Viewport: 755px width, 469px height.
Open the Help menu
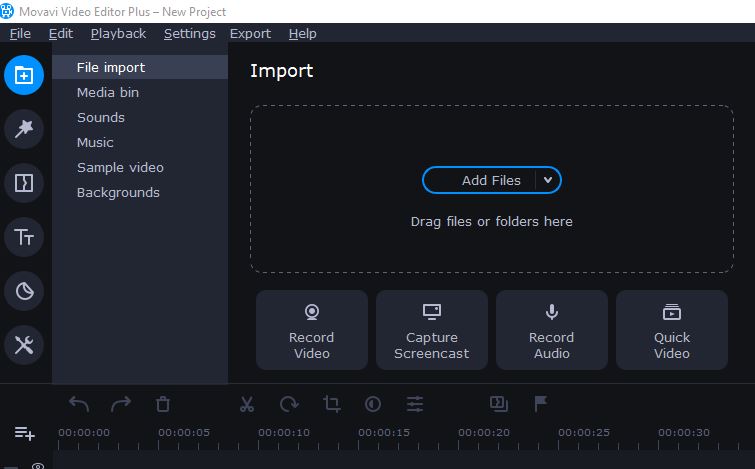[302, 34]
